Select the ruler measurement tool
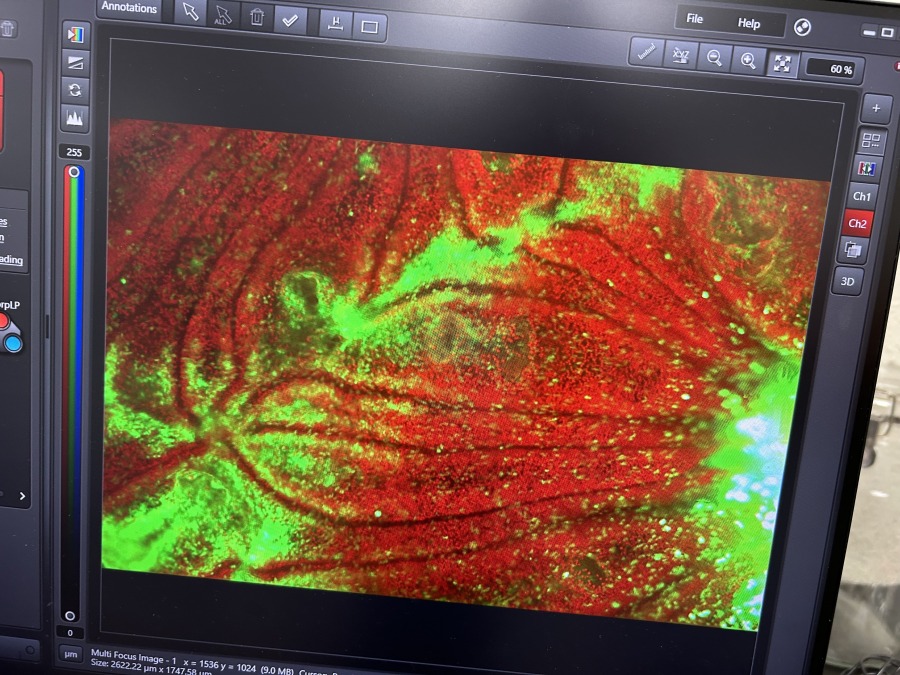The image size is (900, 675). [647, 52]
